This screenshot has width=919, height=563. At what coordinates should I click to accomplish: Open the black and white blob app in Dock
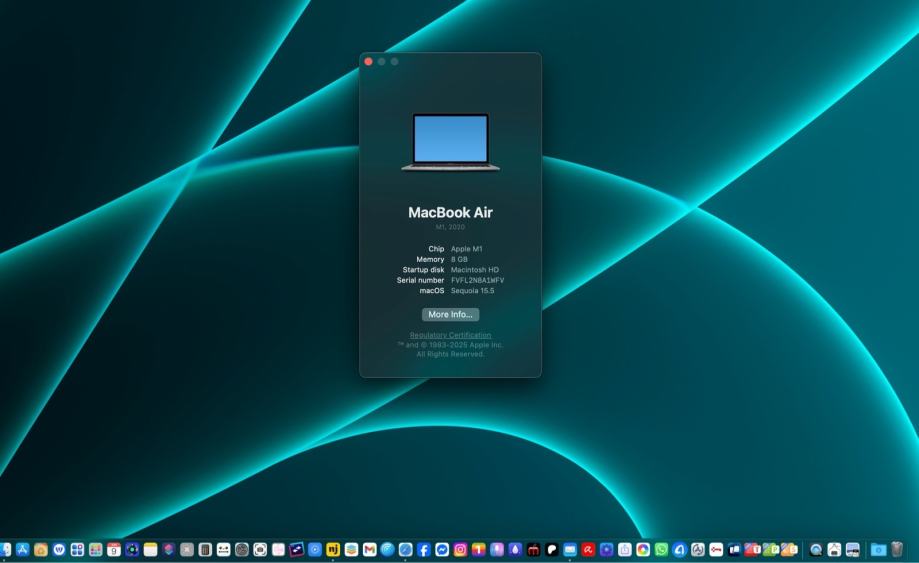coord(552,550)
